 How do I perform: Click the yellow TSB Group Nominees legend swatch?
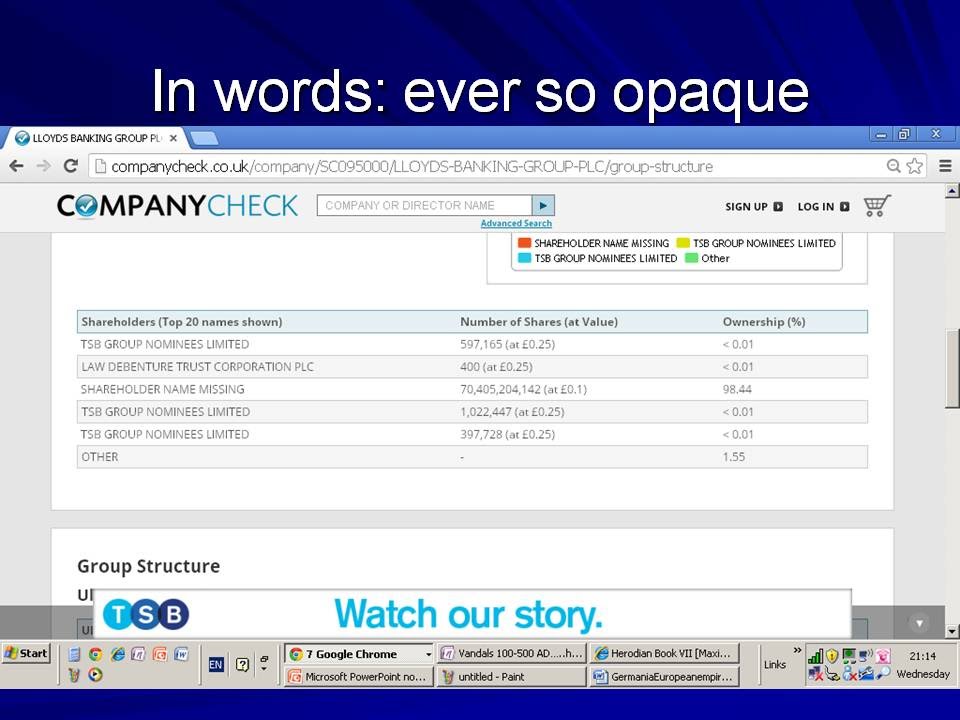click(683, 243)
